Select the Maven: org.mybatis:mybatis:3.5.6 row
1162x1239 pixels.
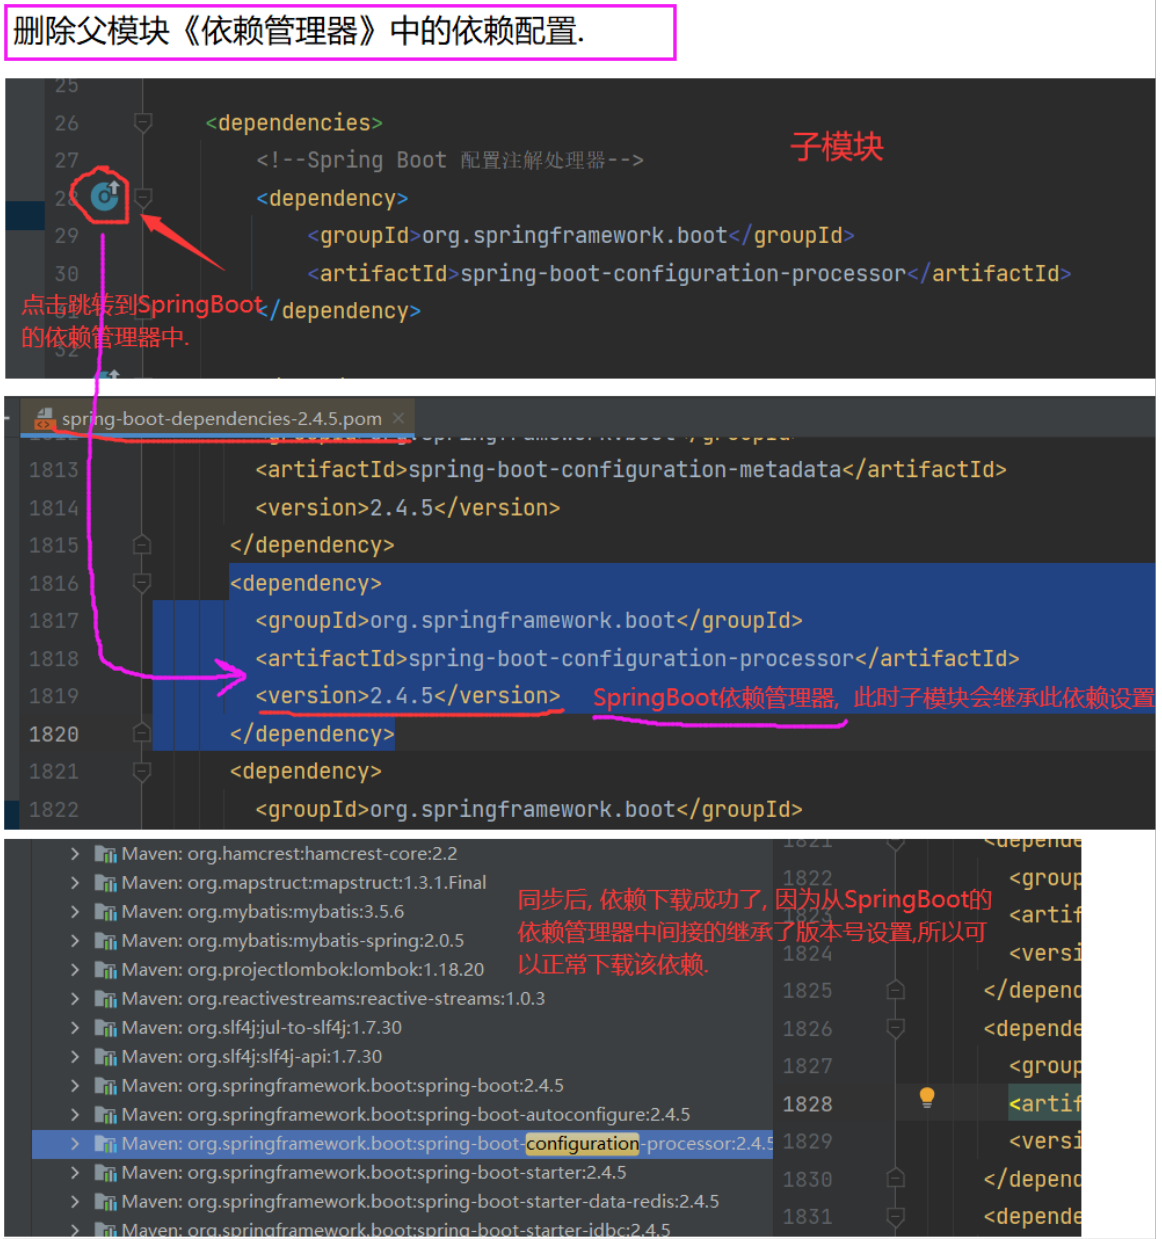click(403, 912)
